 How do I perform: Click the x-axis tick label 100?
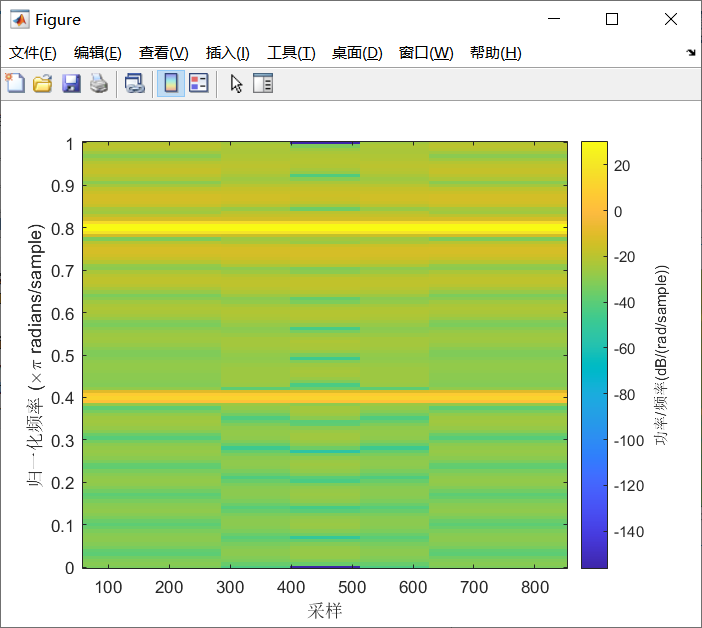[108, 587]
